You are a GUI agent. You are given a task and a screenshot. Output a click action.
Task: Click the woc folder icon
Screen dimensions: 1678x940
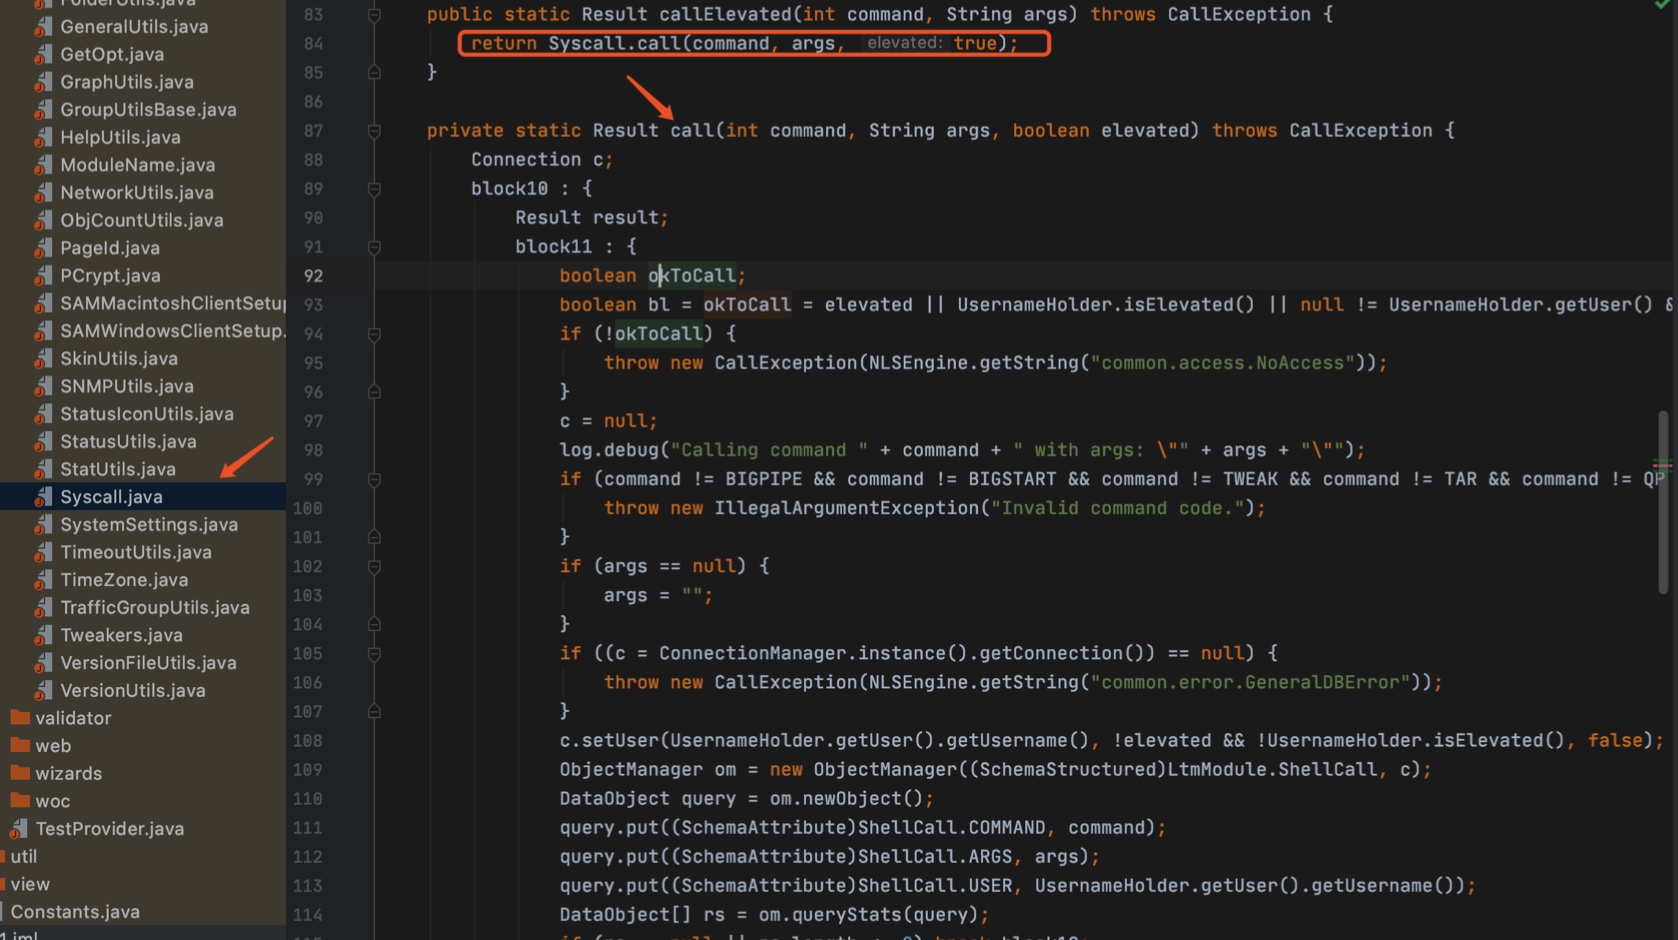(19, 801)
